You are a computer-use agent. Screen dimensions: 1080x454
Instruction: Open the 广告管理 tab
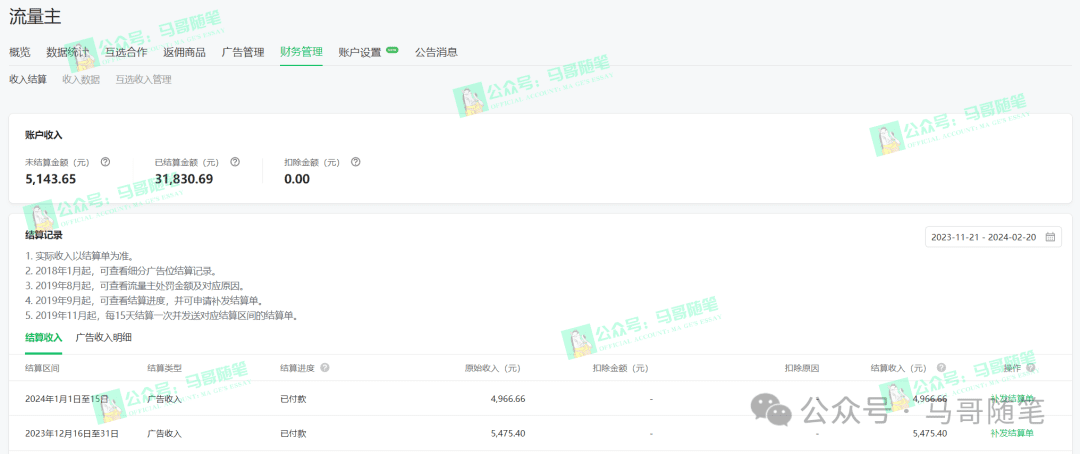242,52
